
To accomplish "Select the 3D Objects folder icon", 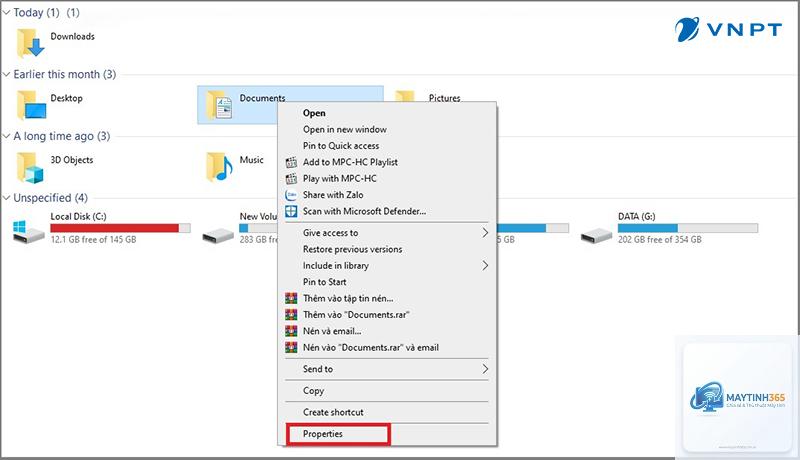I will 30,167.
